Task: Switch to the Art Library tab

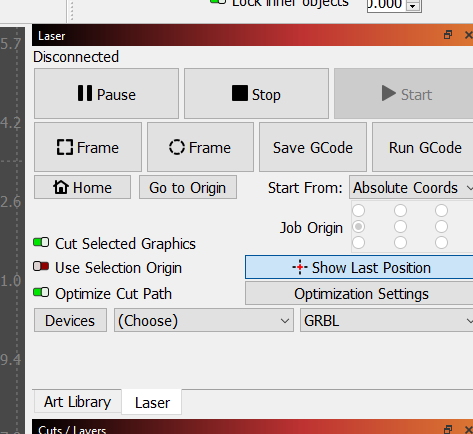Action: pos(77,402)
